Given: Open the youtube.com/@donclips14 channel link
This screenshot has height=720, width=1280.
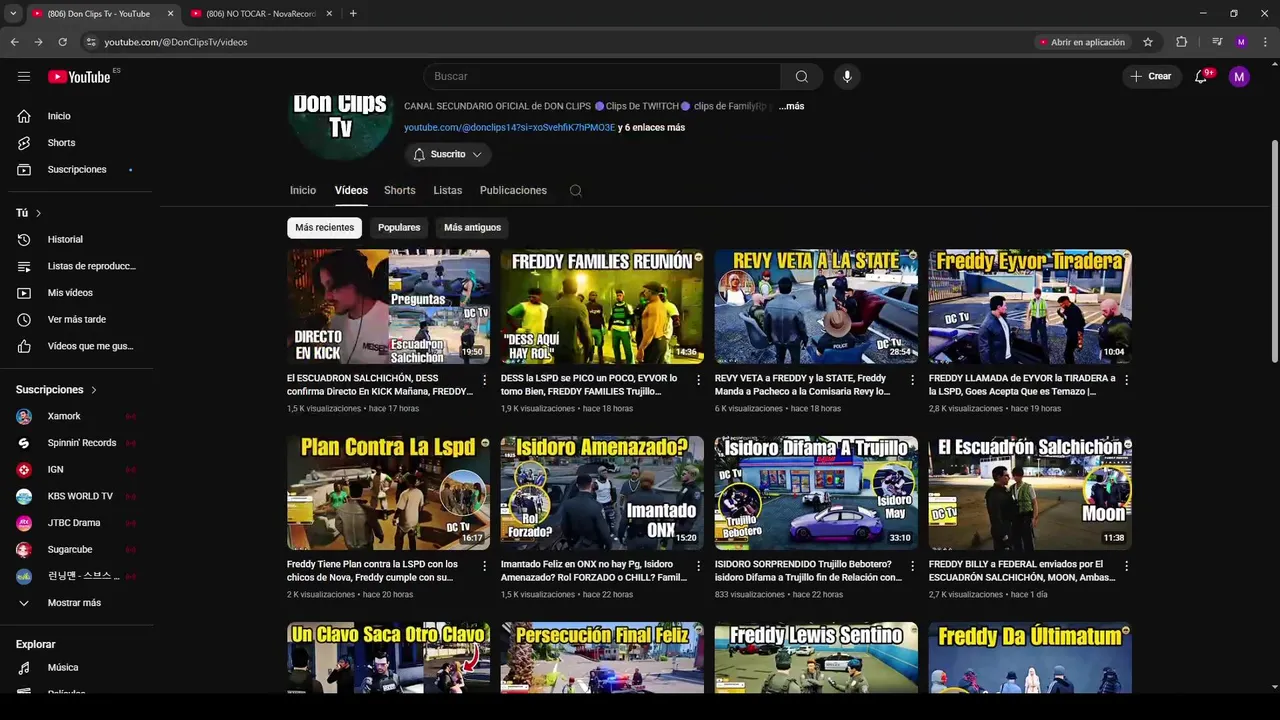Looking at the screenshot, I should pyautogui.click(x=510, y=128).
